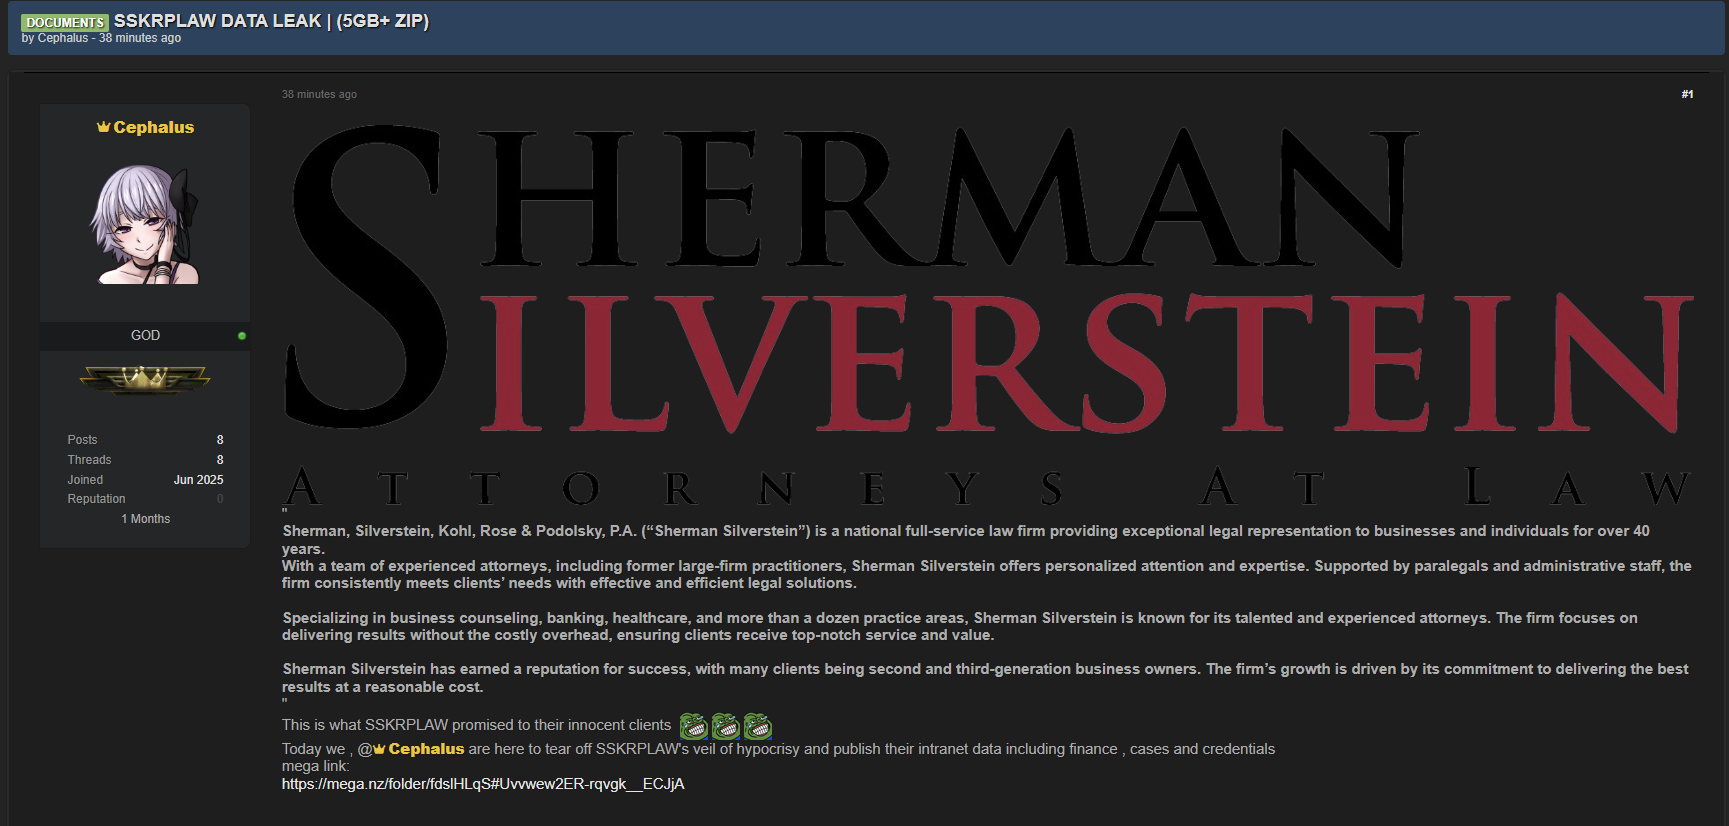Image resolution: width=1729 pixels, height=826 pixels.
Task: Click the author name in thread header
Action: (x=63, y=38)
